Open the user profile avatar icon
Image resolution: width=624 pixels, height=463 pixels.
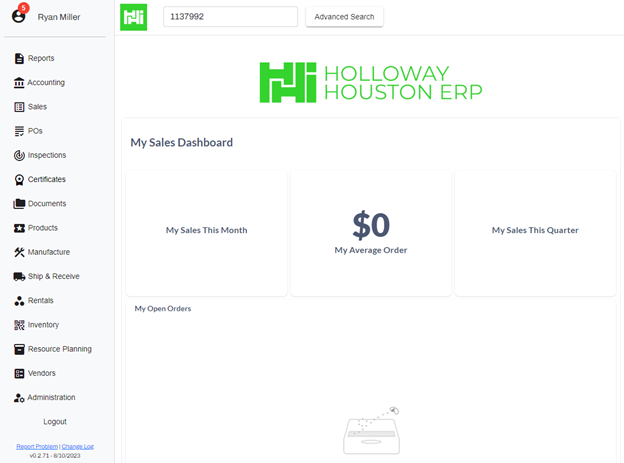pyautogui.click(x=18, y=16)
